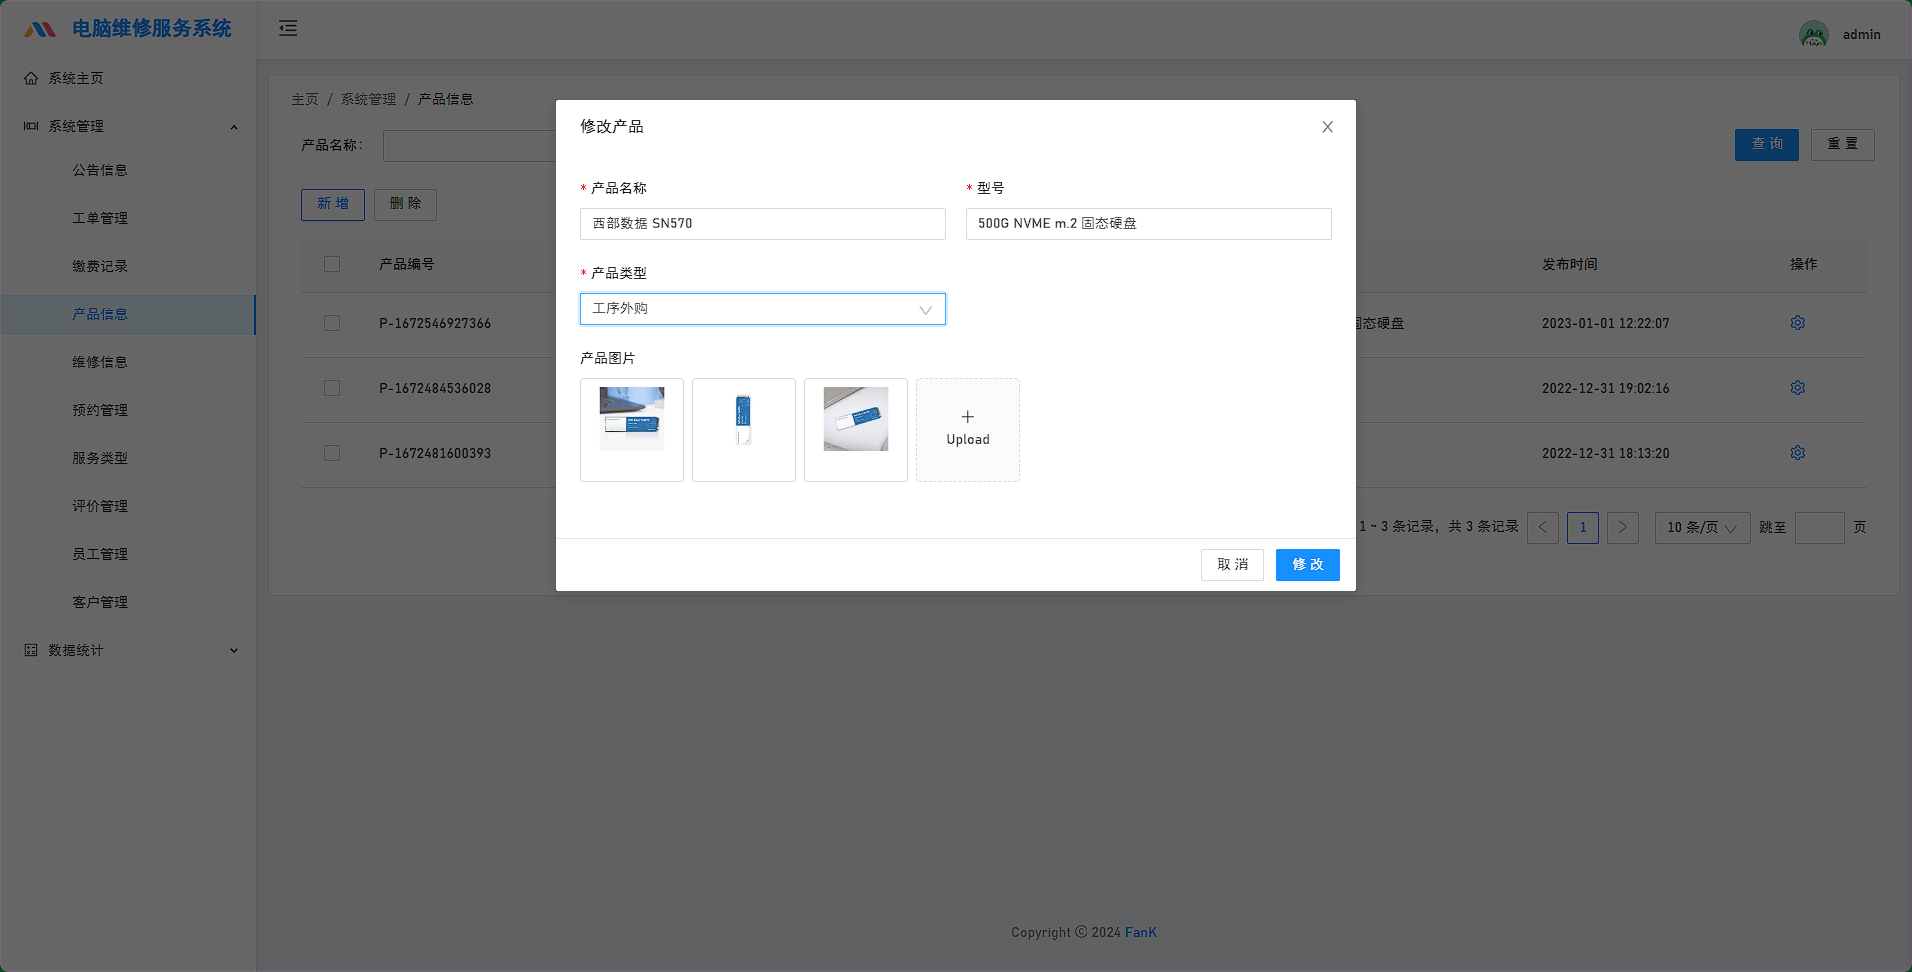Click the 跳至 page jump input
1912x972 pixels.
point(1819,527)
